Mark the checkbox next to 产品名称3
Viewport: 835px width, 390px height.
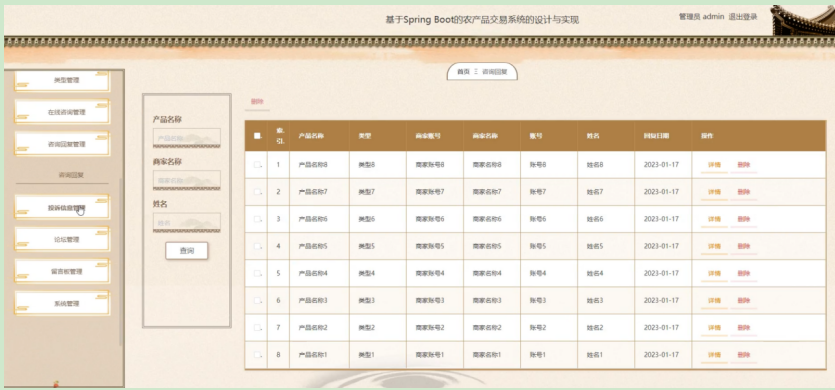(257, 300)
